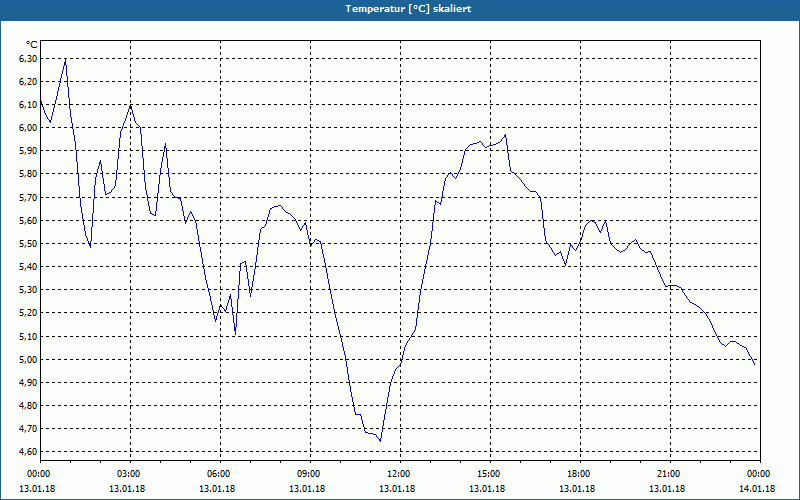Image resolution: width=800 pixels, height=500 pixels.
Task: Click the 5,20 y-axis tick label
Action: 27,313
